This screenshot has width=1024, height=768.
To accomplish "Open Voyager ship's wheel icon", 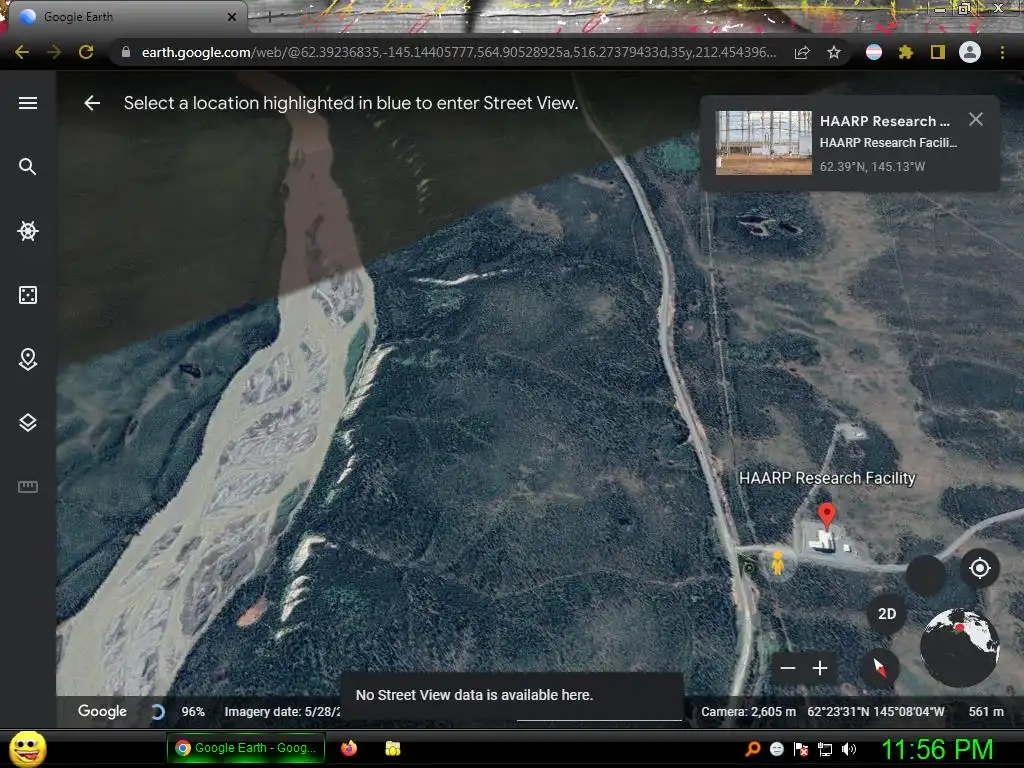I will pyautogui.click(x=27, y=231).
